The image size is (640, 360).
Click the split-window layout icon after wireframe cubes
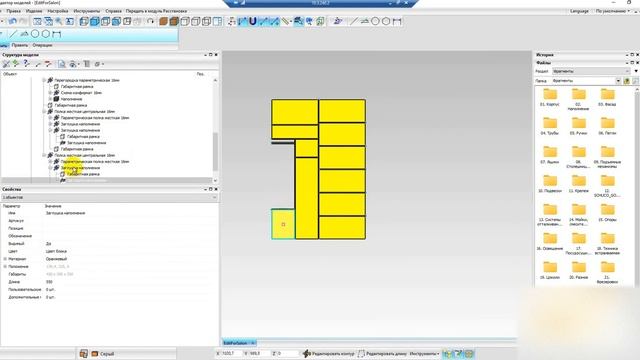click(x=218, y=21)
